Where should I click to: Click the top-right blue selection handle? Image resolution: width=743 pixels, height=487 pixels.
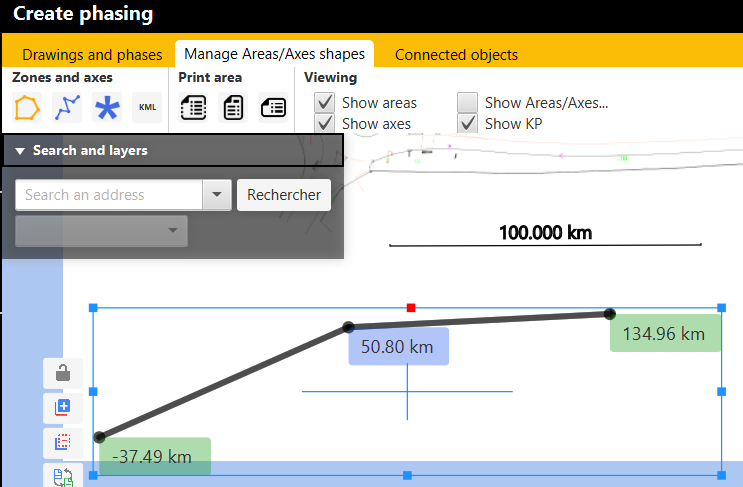pos(721,308)
